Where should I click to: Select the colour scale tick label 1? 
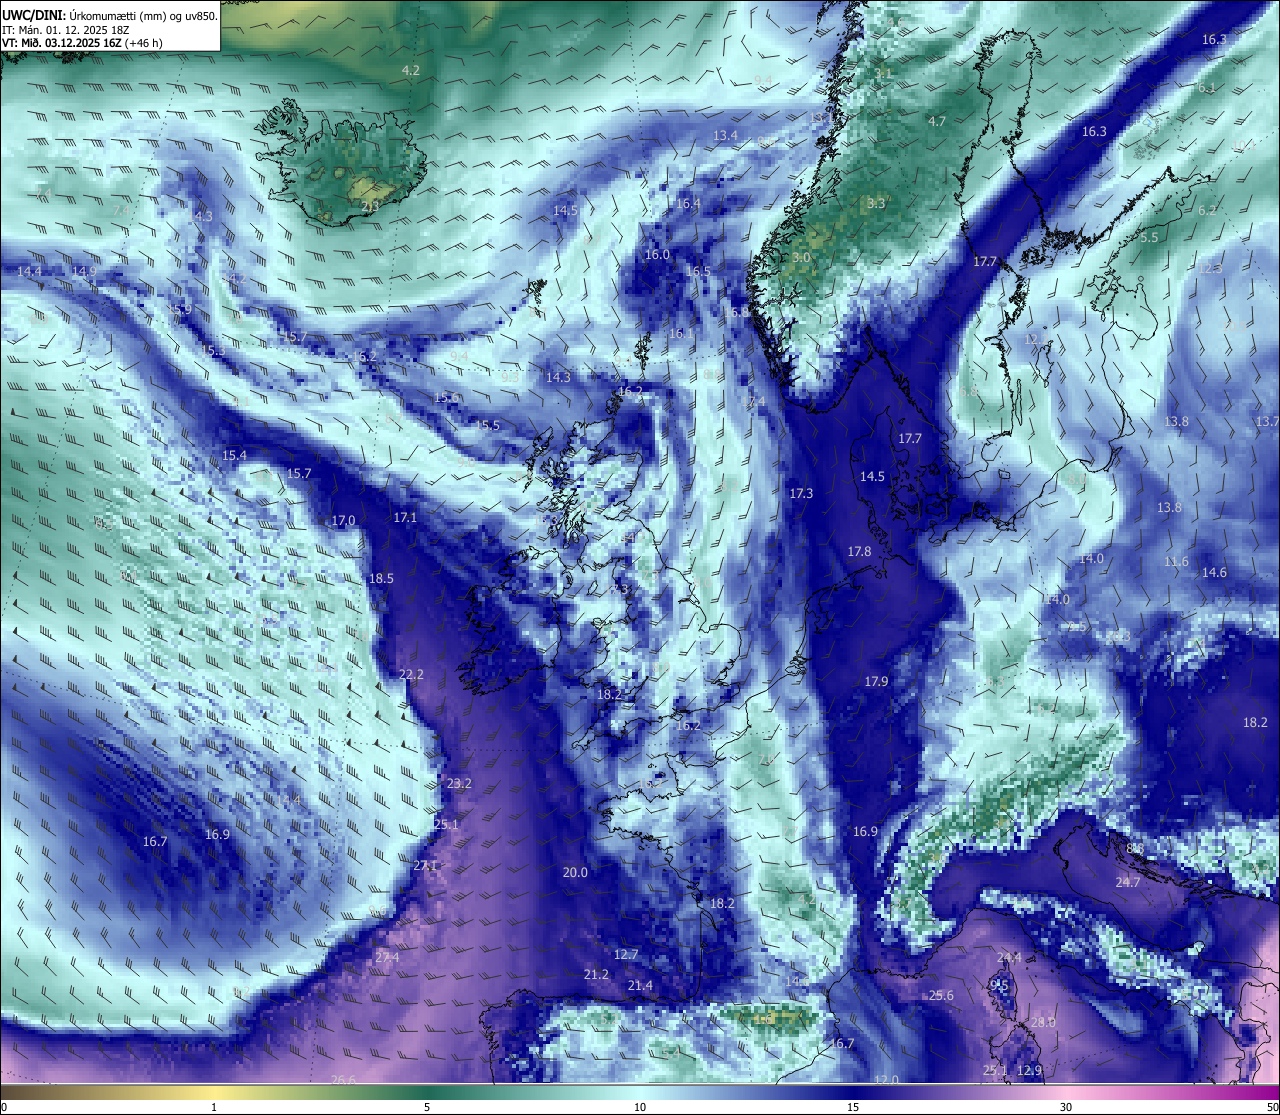(214, 1106)
